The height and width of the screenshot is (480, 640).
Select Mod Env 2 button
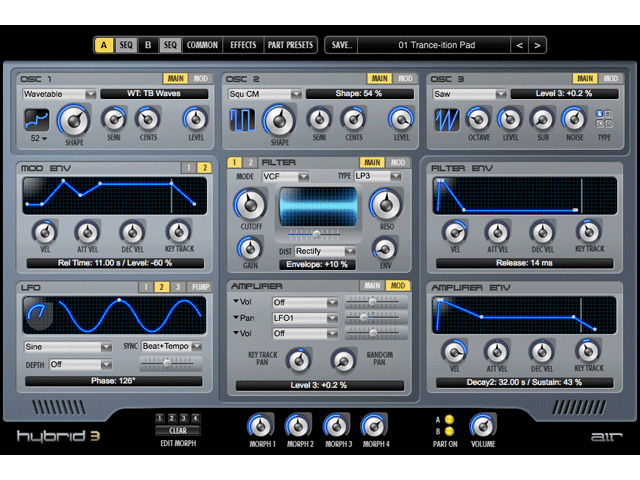click(204, 168)
